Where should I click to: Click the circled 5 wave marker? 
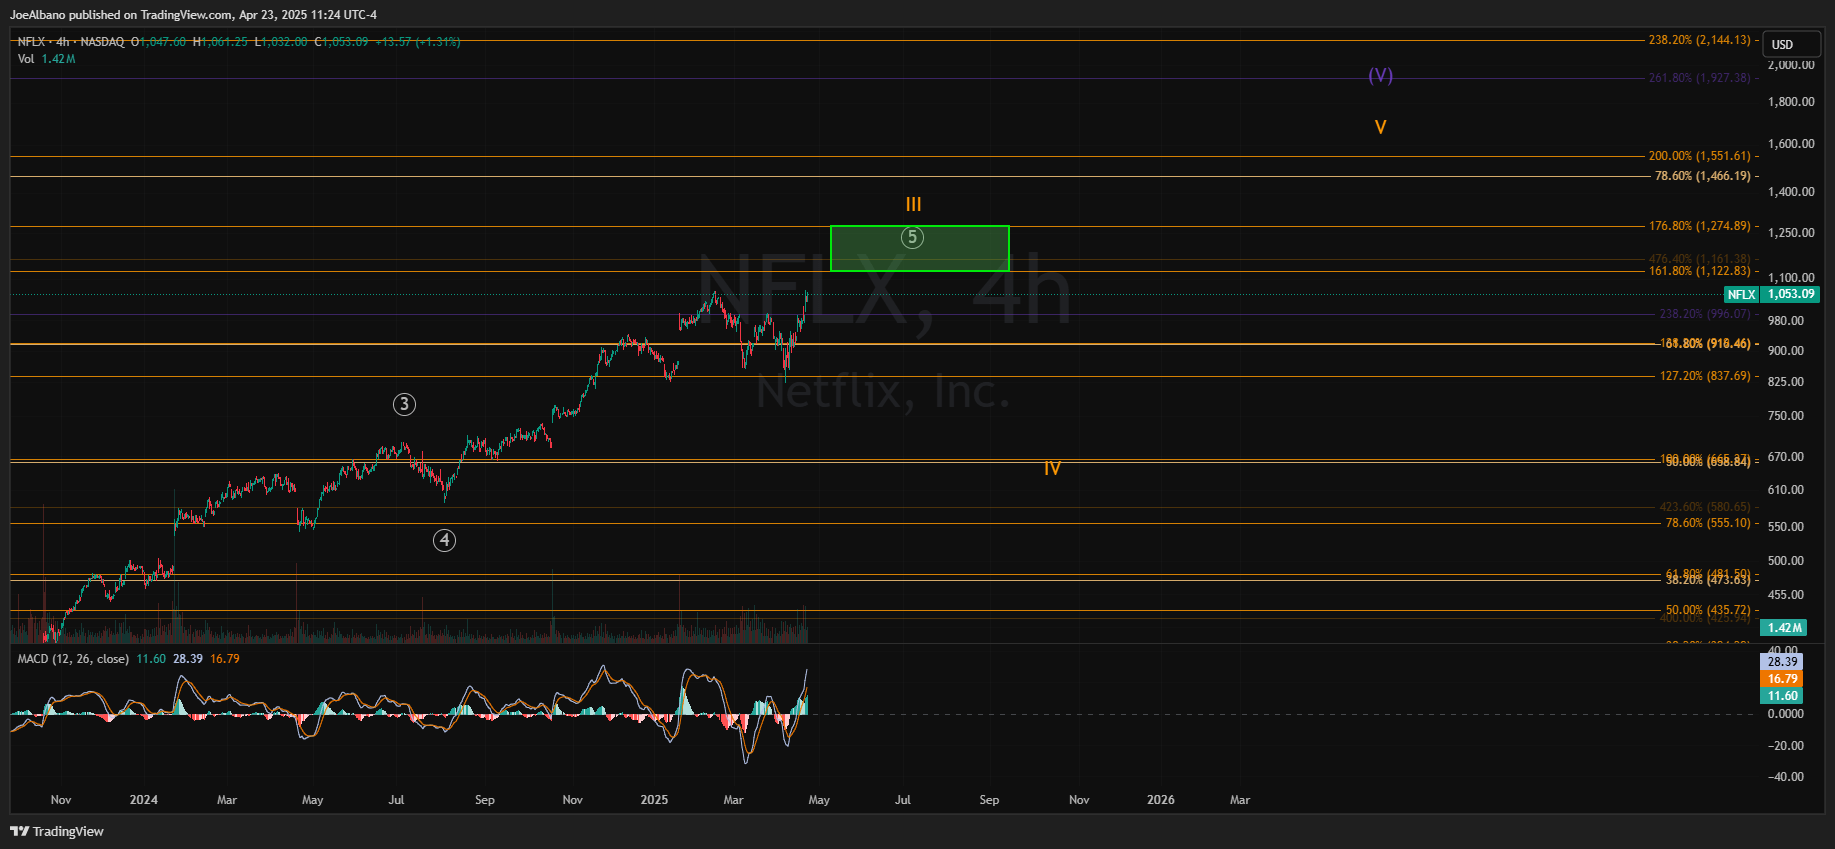point(912,237)
